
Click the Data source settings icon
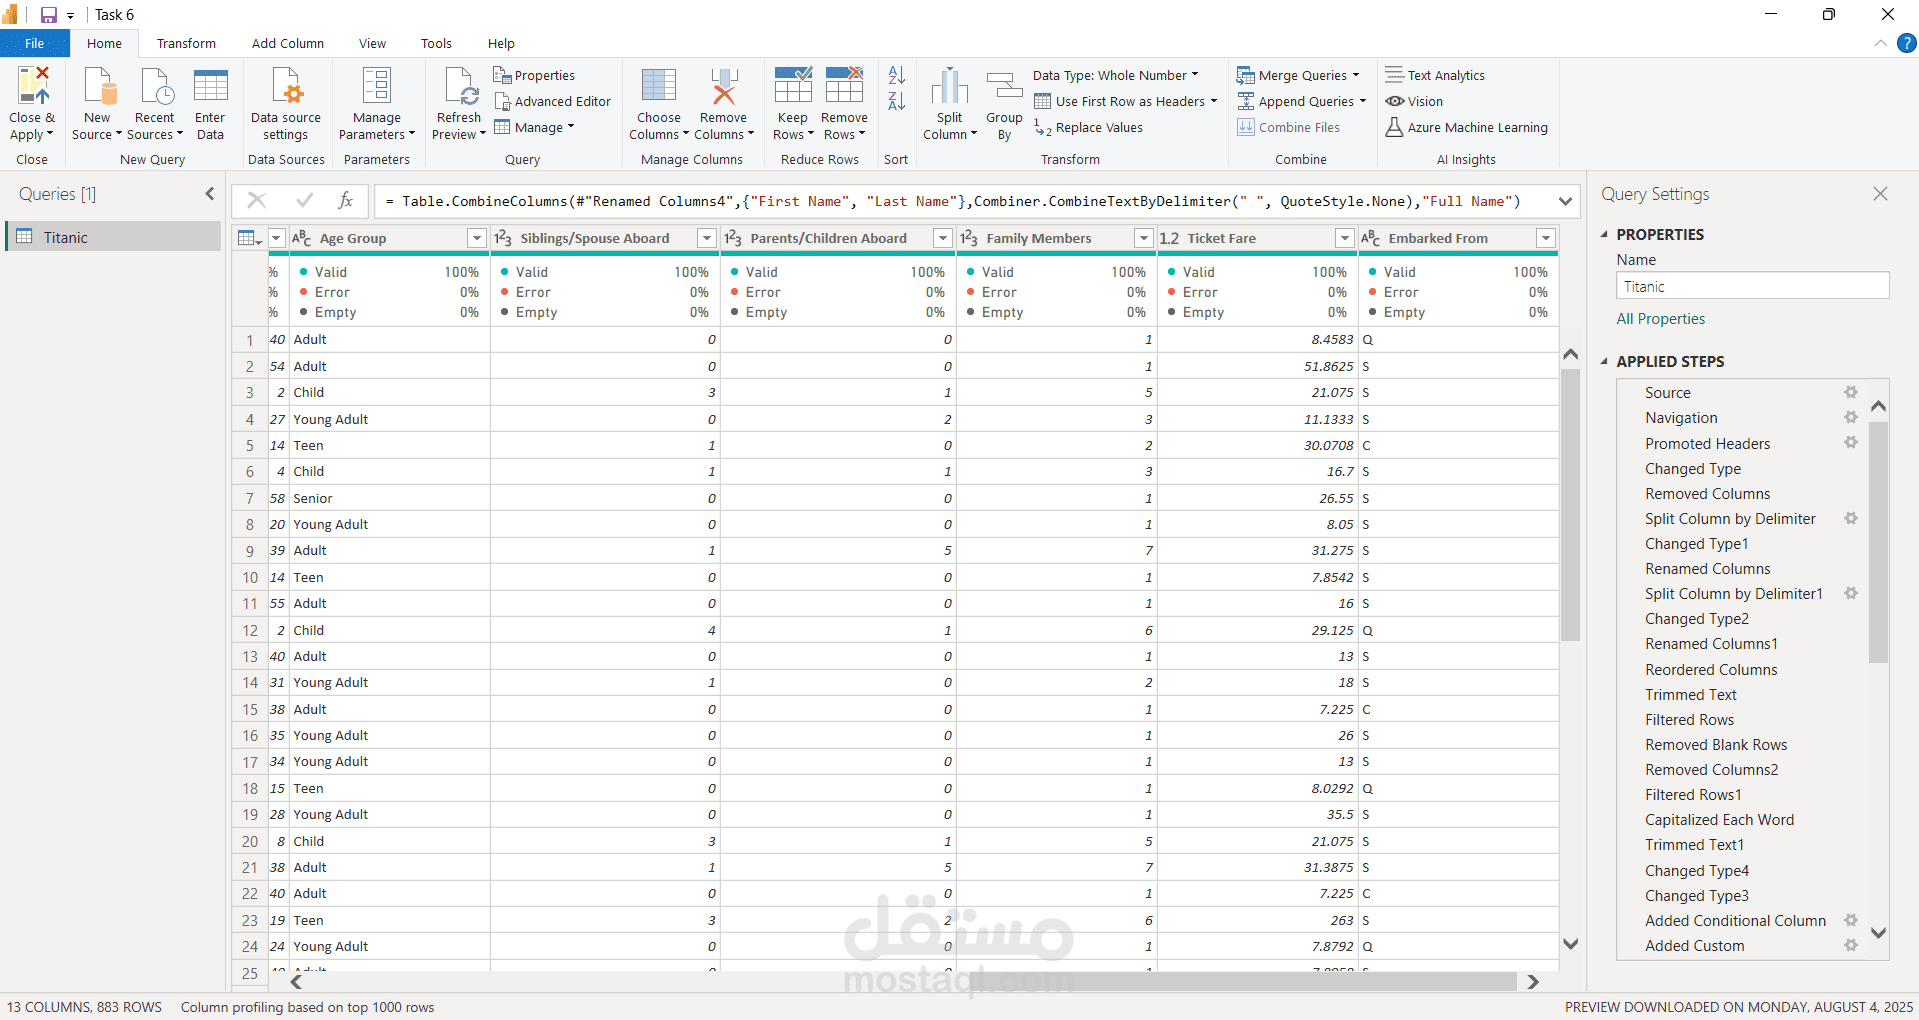(x=286, y=88)
